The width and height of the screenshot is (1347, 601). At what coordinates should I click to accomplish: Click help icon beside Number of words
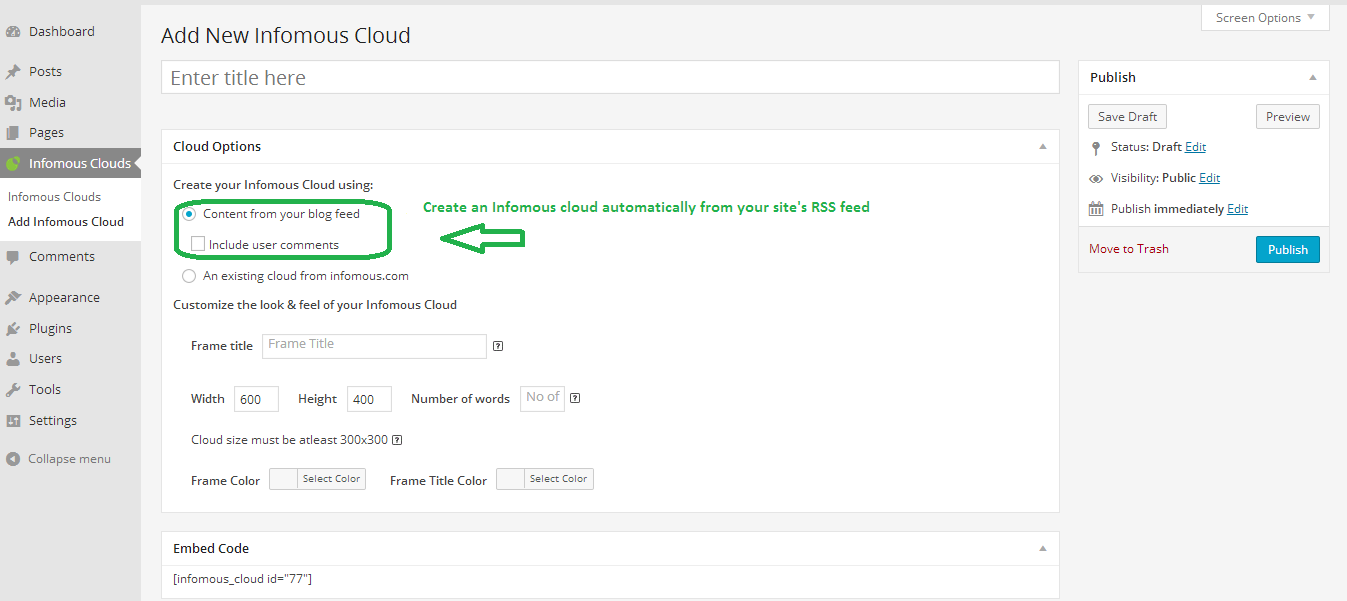click(575, 398)
